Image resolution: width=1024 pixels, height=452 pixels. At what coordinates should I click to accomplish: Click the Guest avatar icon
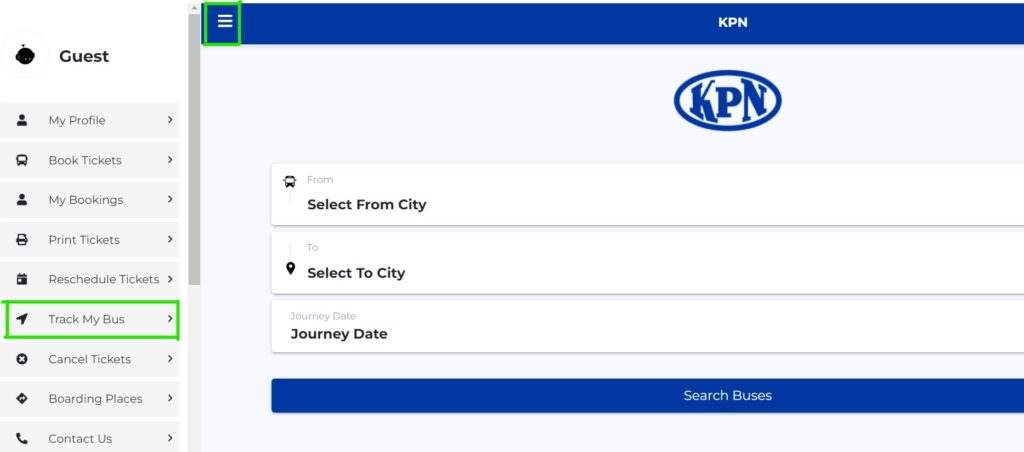click(25, 56)
